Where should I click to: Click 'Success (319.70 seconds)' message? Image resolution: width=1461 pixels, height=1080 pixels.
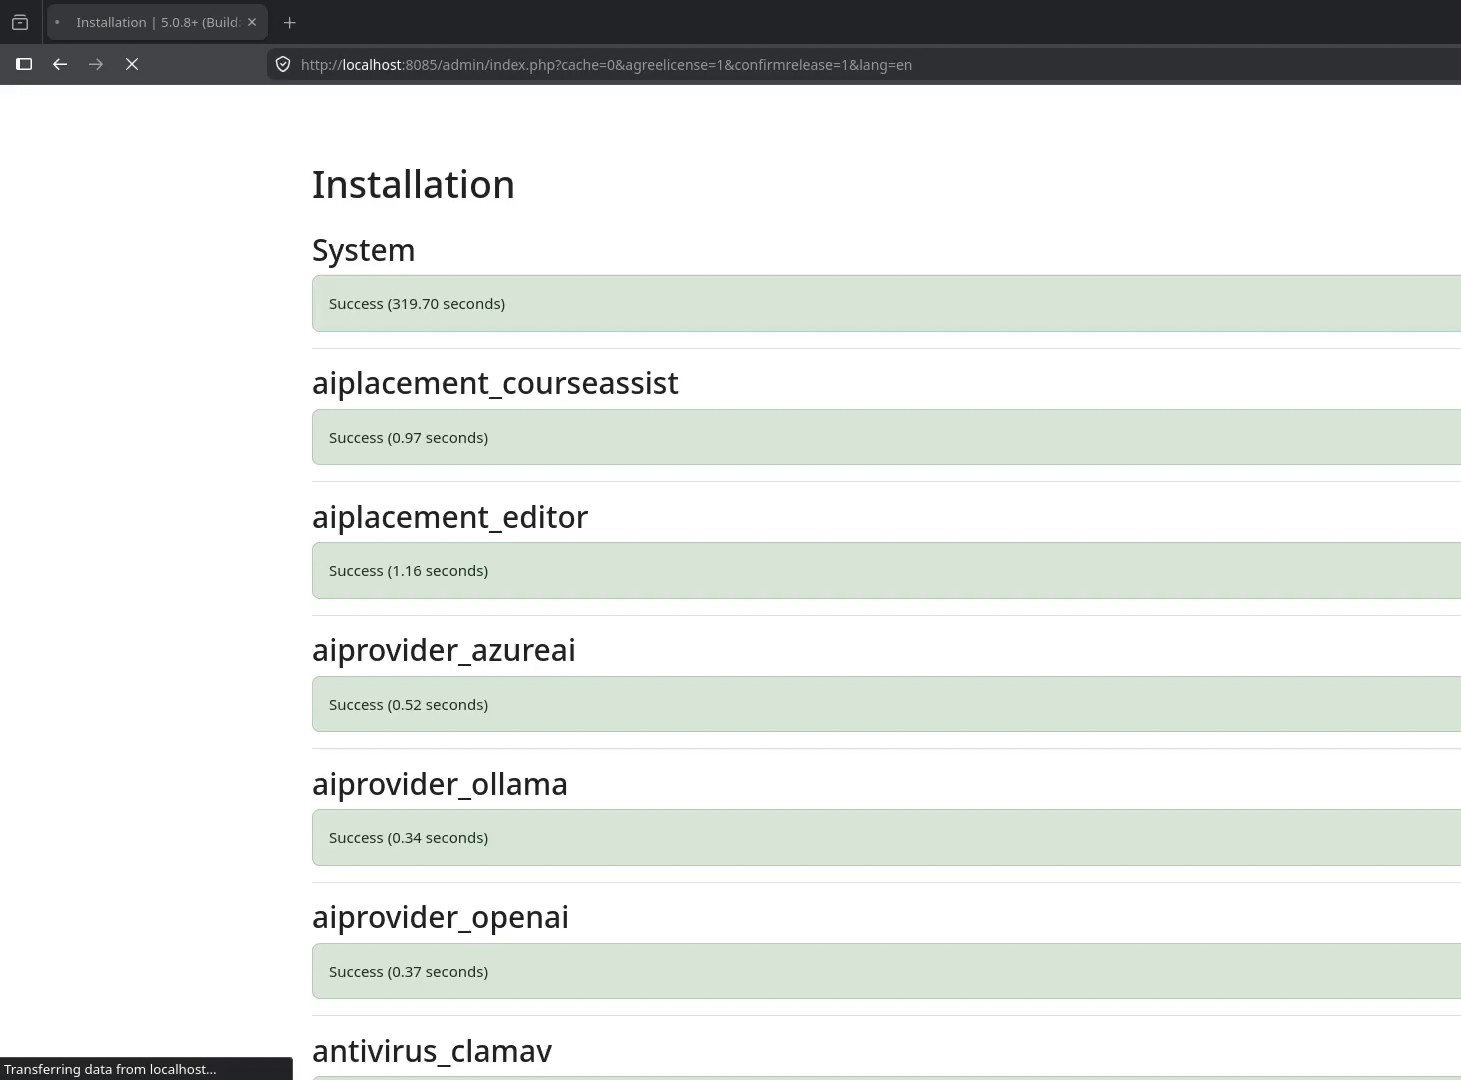(417, 304)
